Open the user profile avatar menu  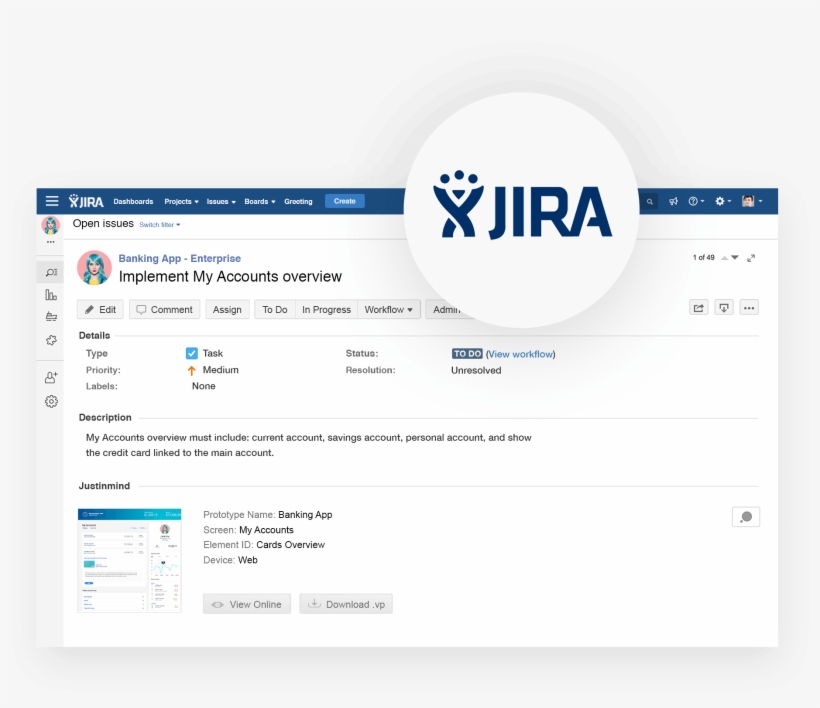click(x=752, y=201)
